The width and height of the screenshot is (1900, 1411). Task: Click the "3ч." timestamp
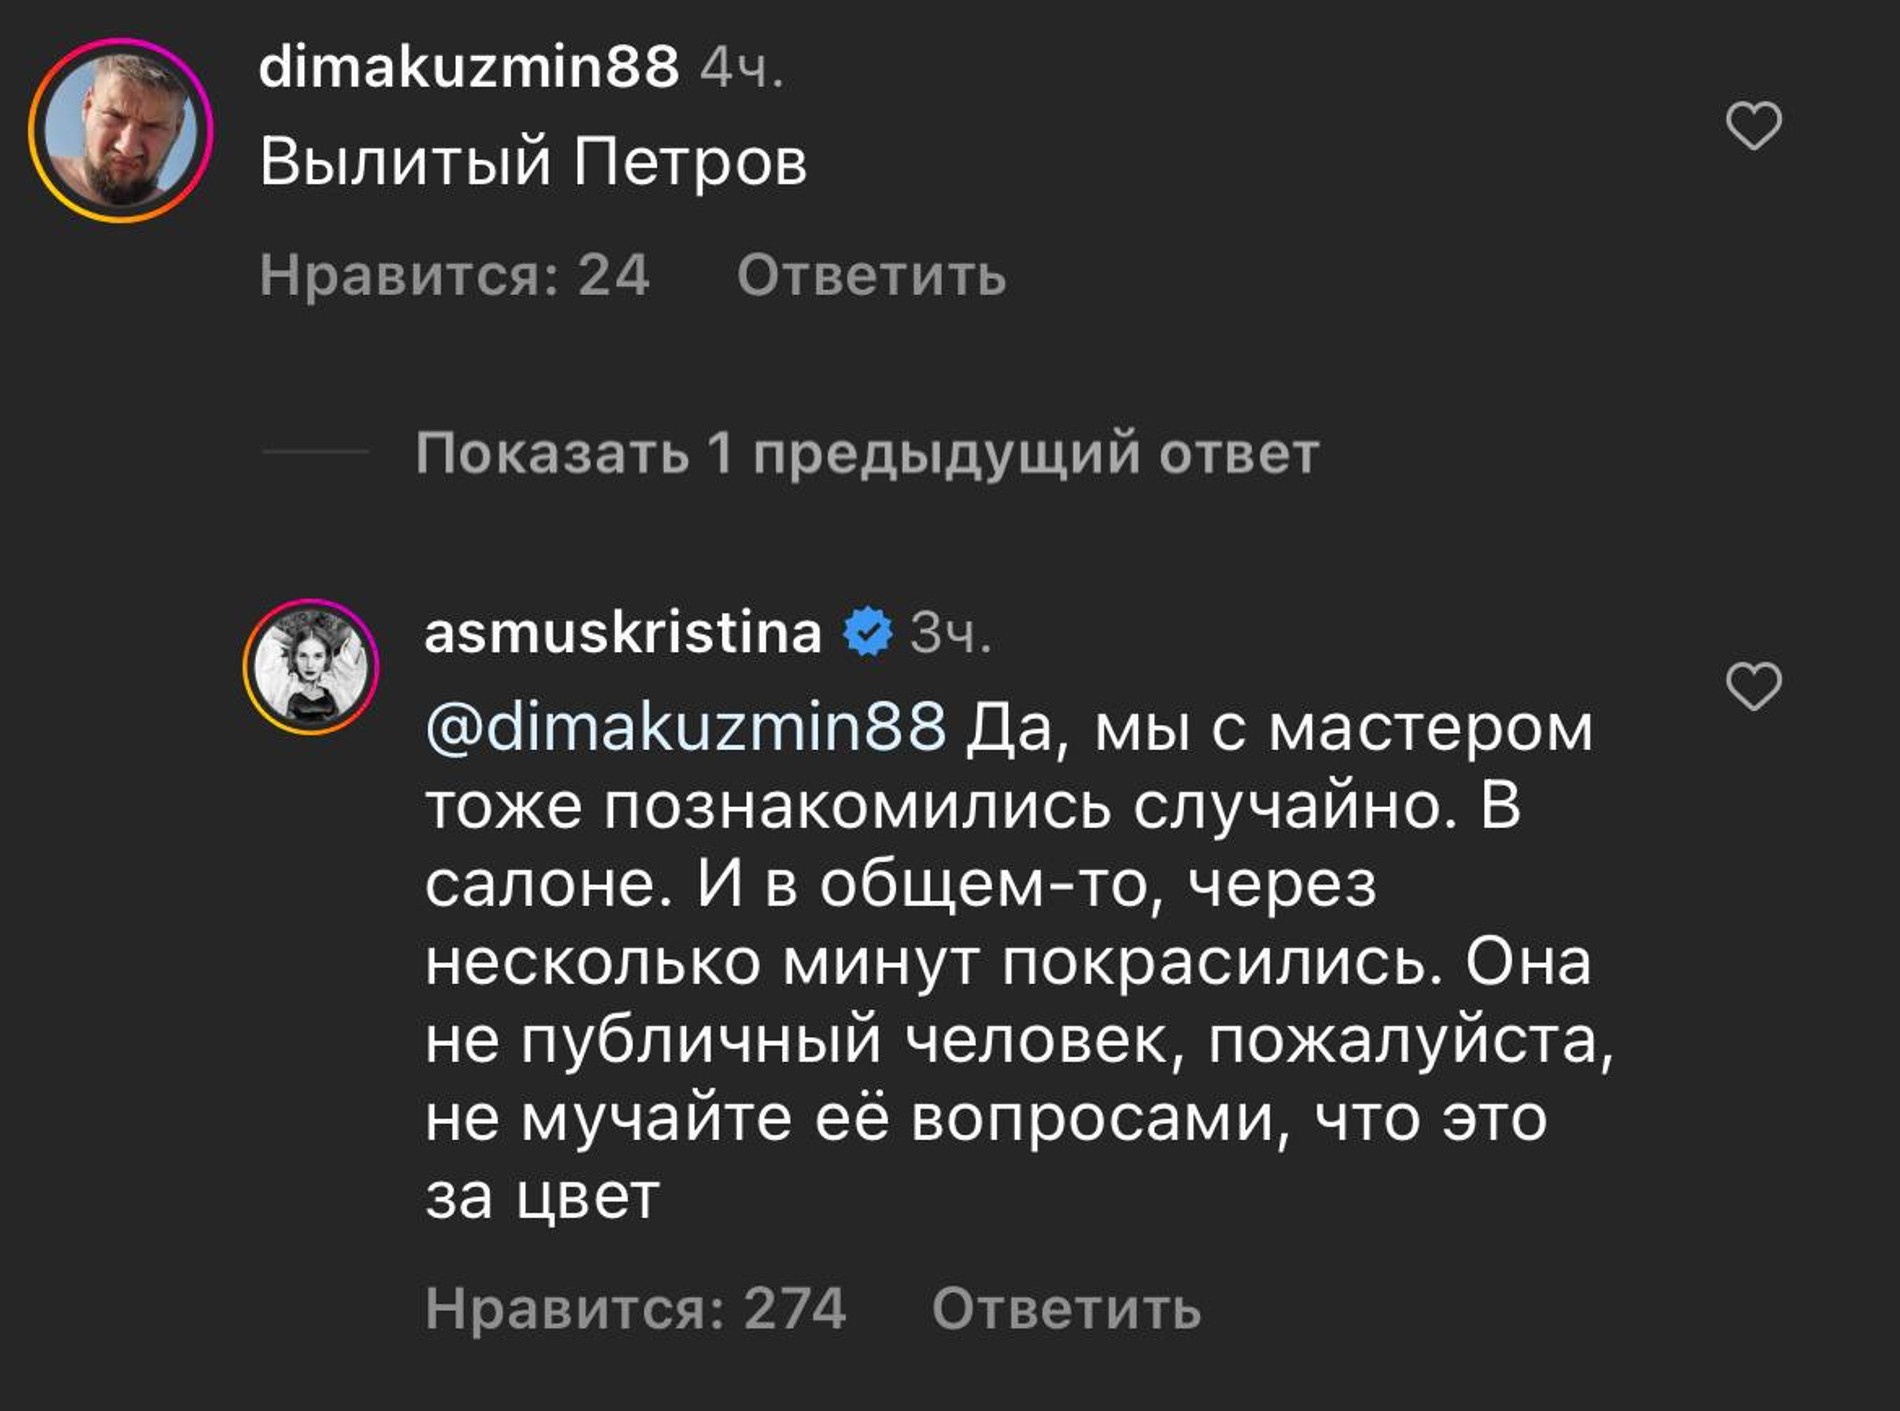(x=950, y=633)
